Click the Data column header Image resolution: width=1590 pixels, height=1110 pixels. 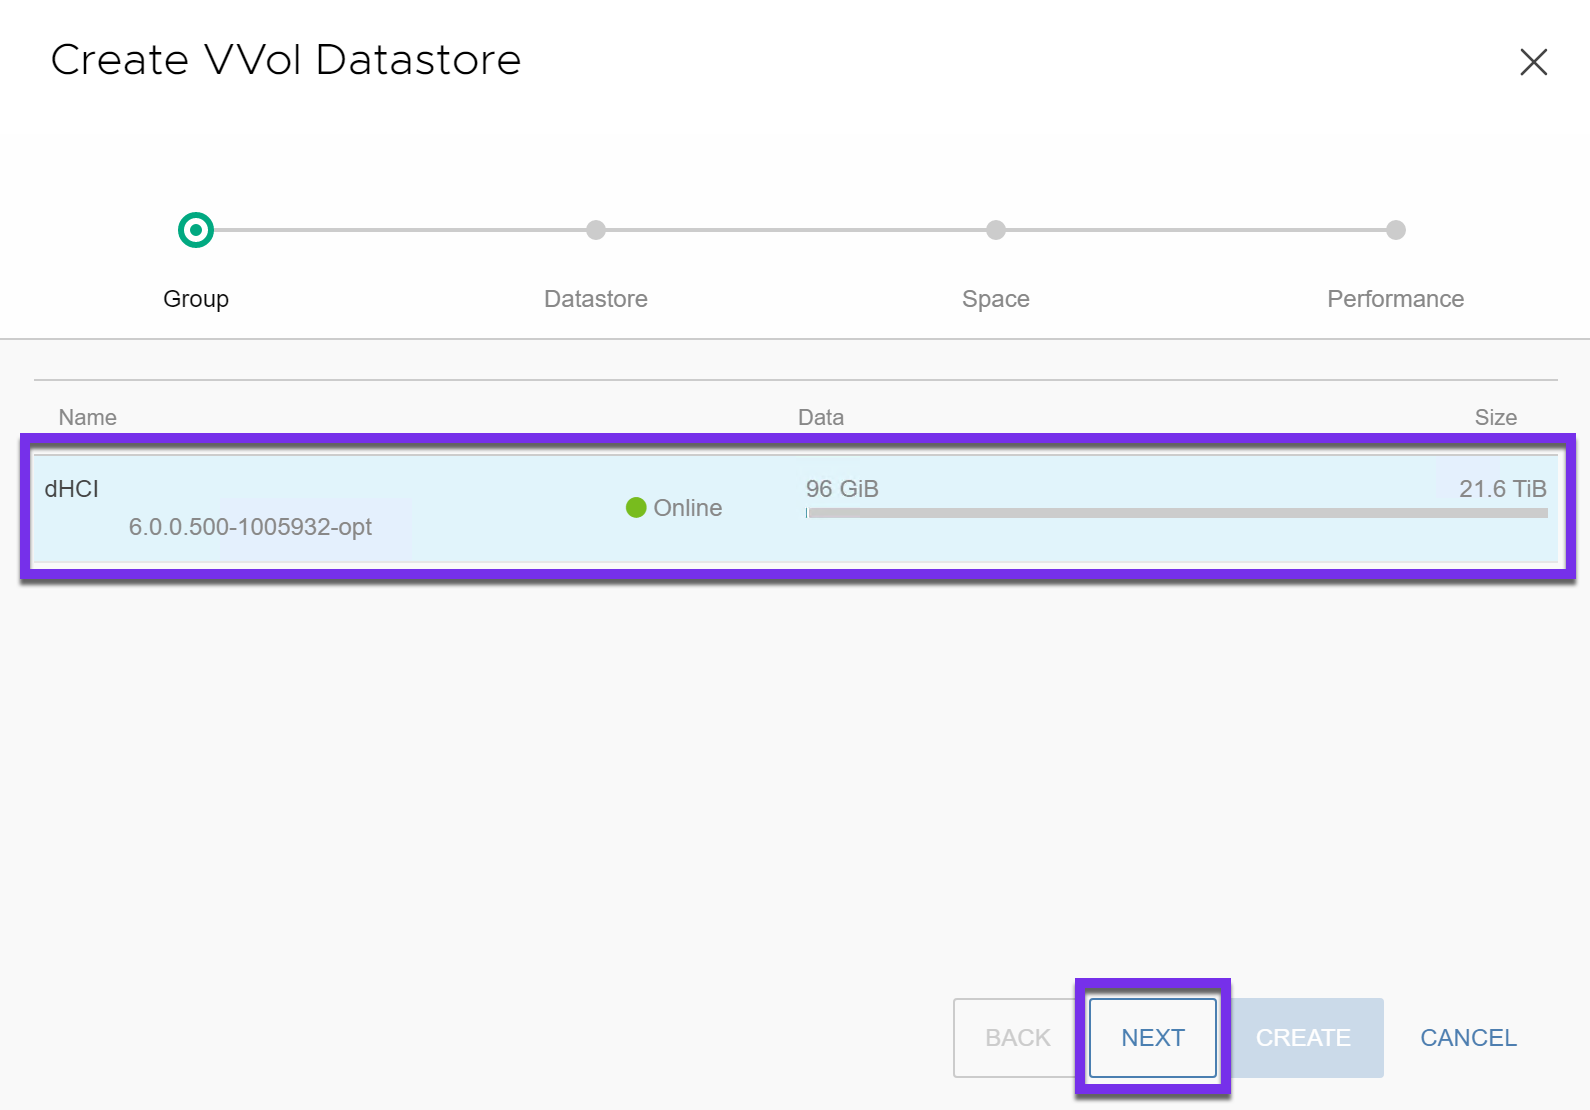[820, 417]
